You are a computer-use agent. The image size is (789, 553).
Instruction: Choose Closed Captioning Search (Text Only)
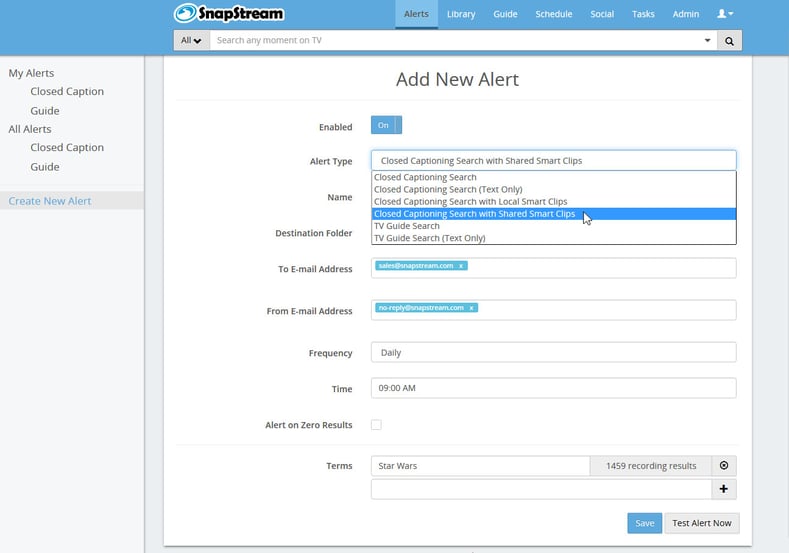point(448,189)
